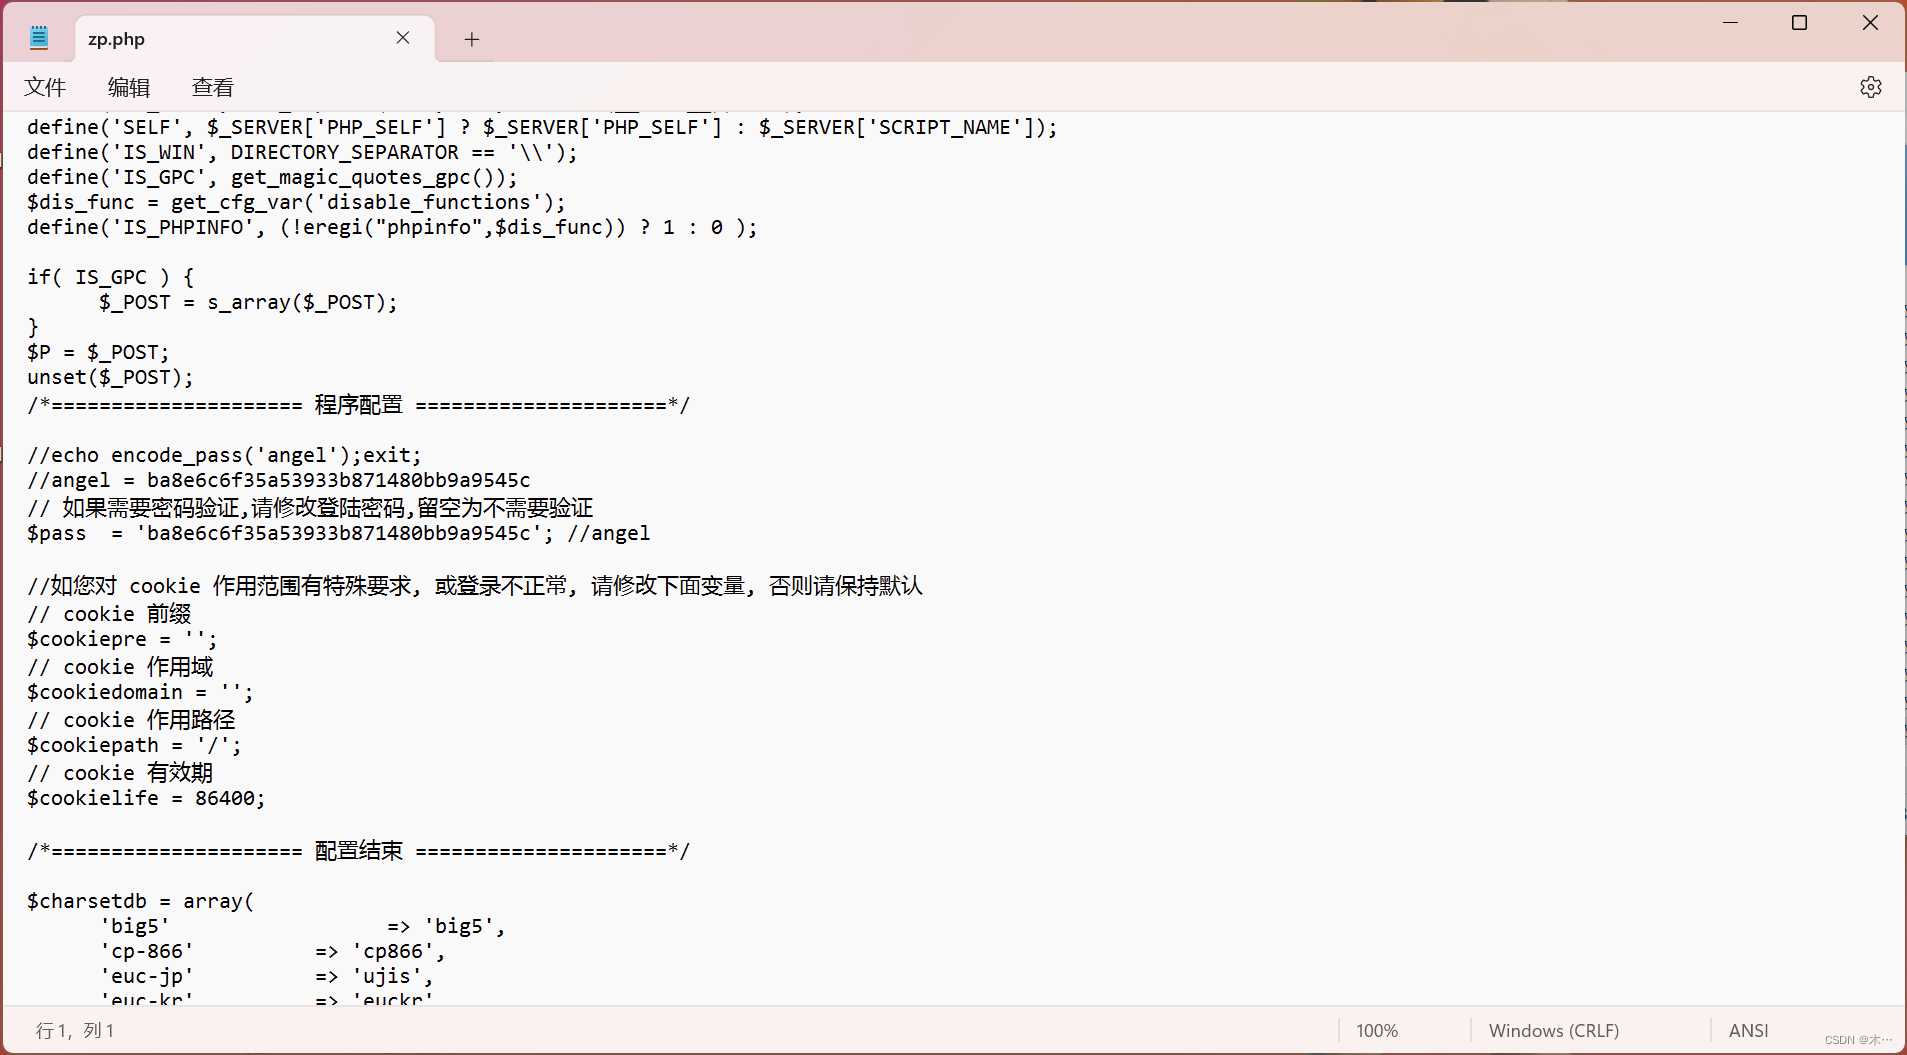Click the 'euc-jp' array entry

click(266, 976)
